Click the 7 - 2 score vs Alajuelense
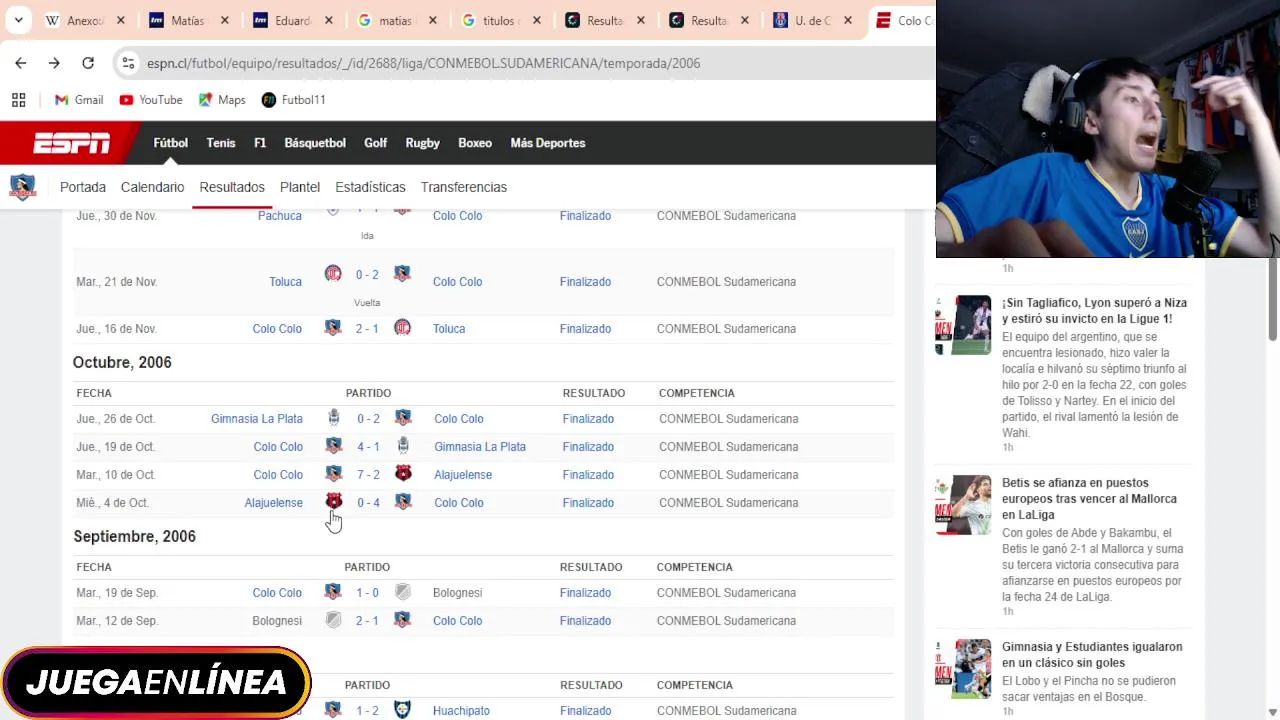 (368, 475)
